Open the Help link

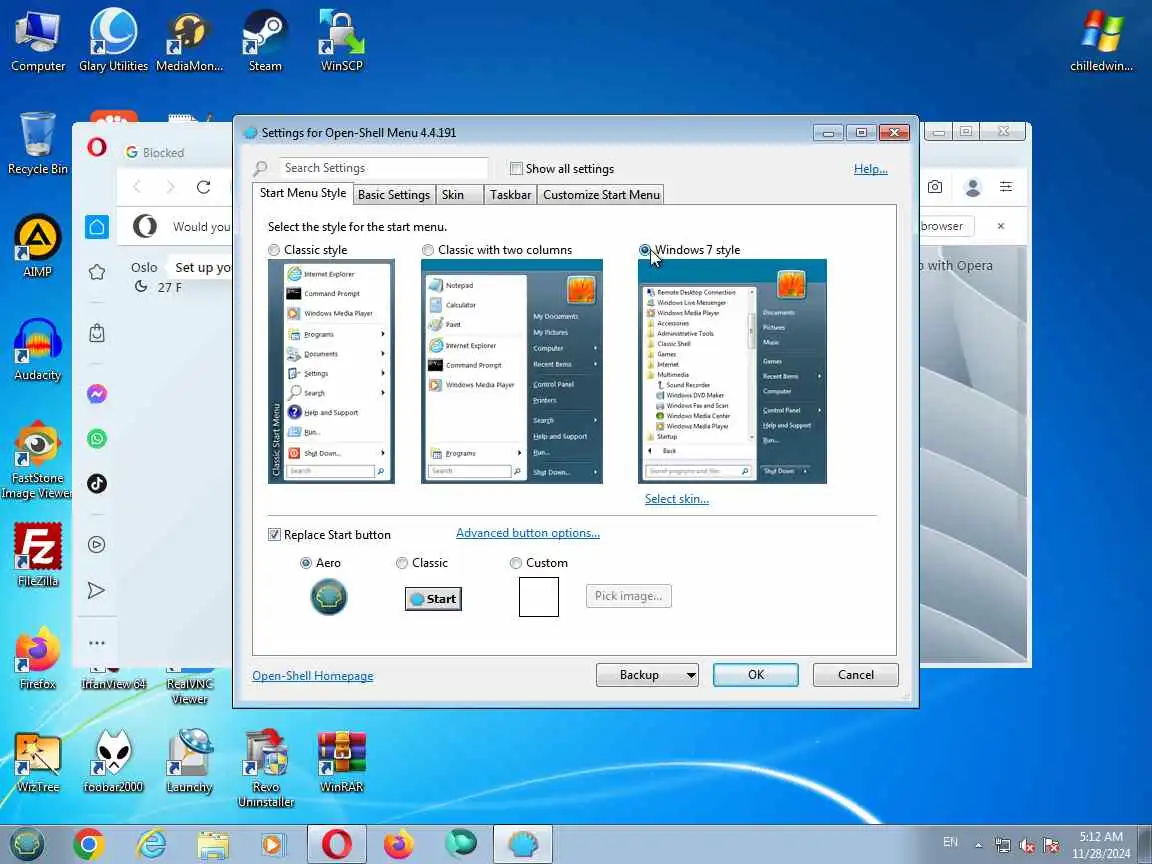click(x=871, y=169)
